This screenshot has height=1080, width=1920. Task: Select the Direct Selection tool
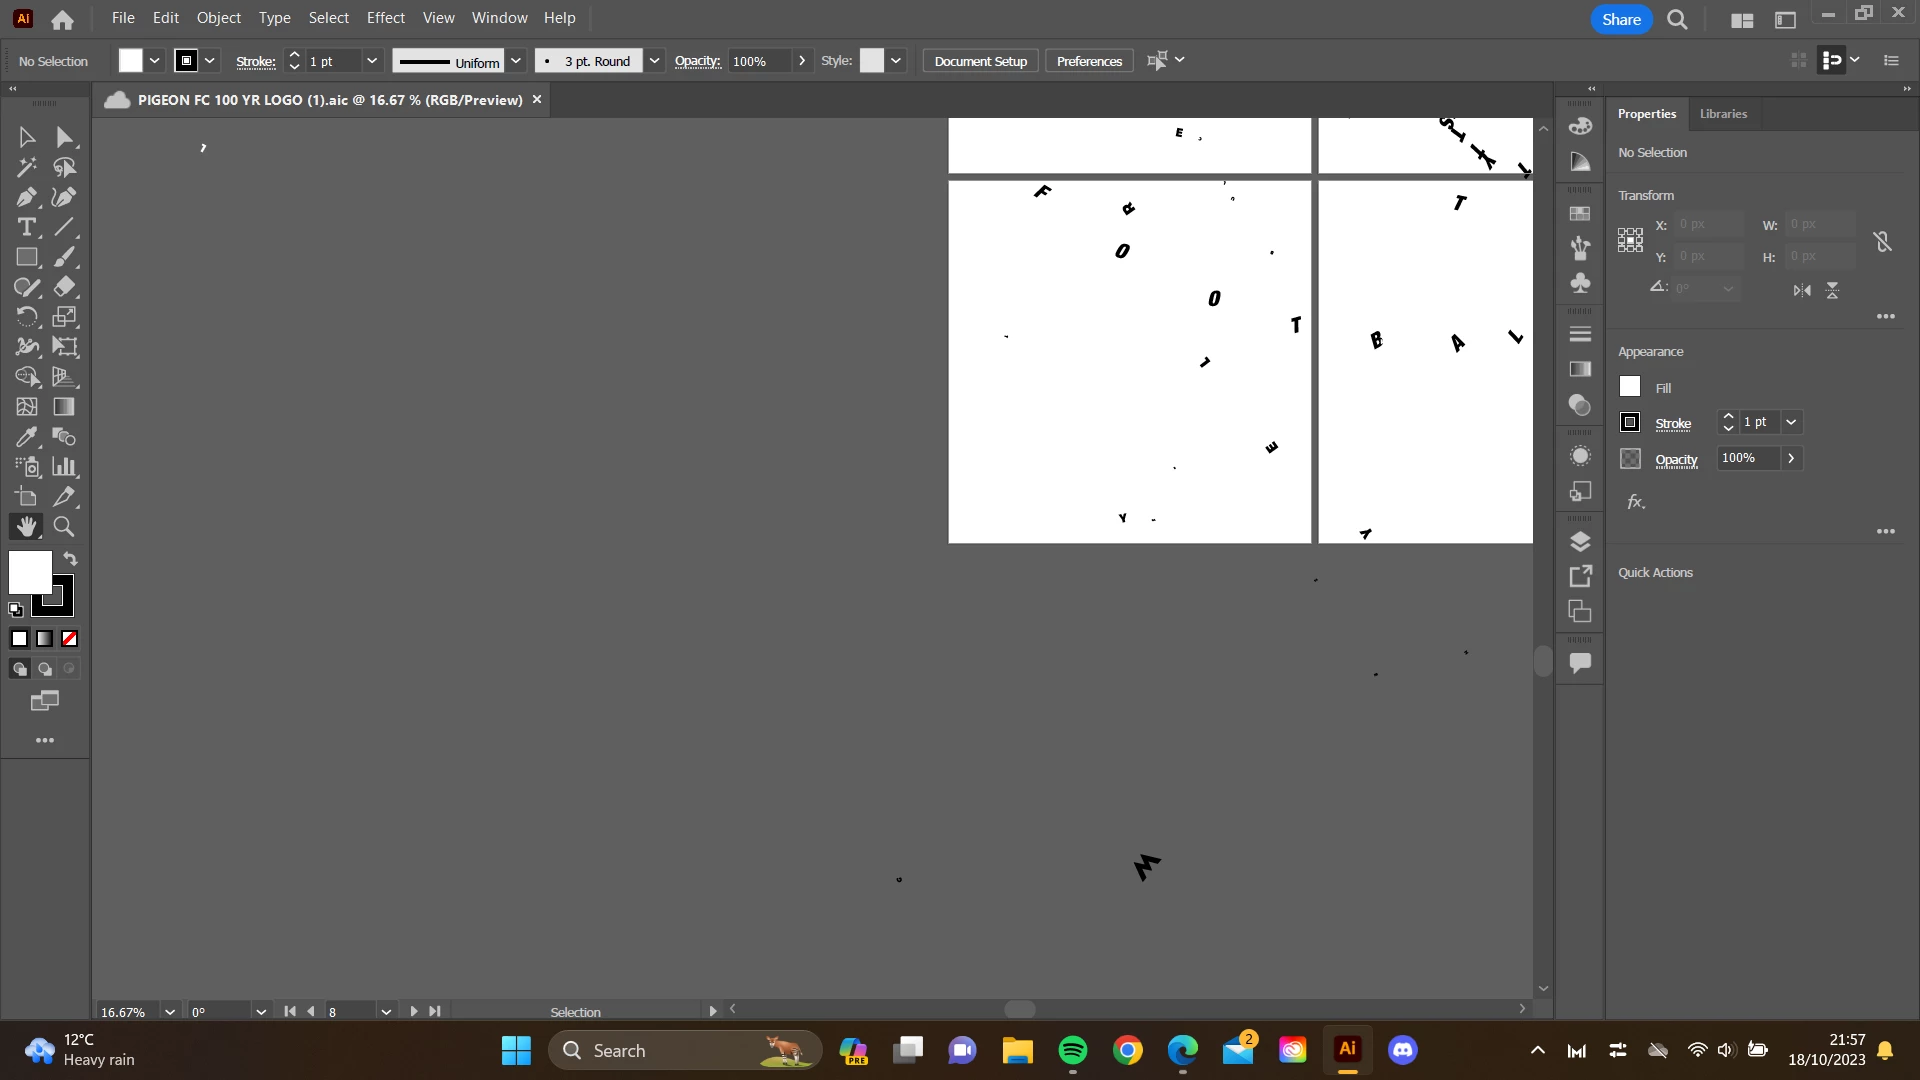[64, 137]
